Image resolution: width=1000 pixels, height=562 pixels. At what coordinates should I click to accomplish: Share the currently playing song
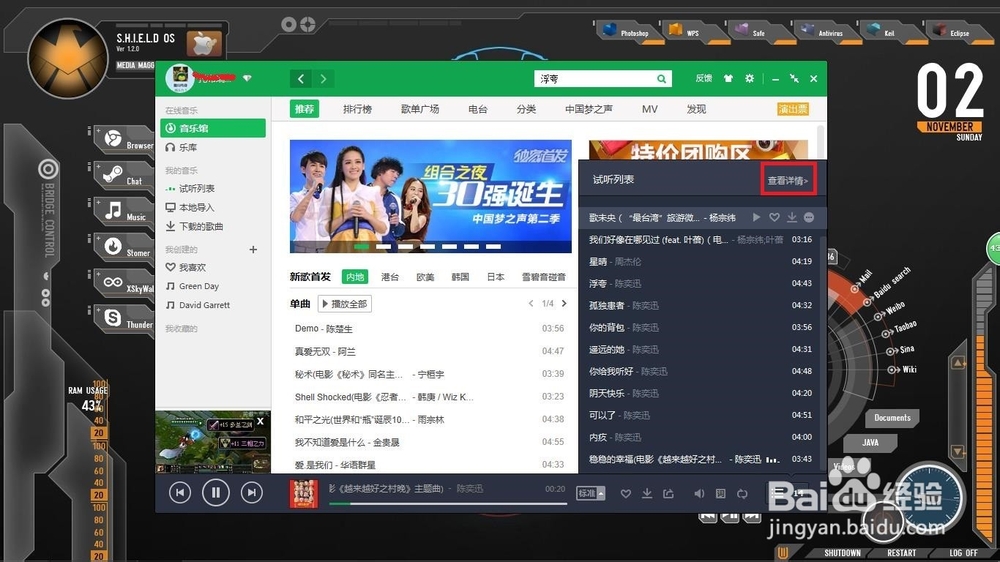pyautogui.click(x=668, y=494)
